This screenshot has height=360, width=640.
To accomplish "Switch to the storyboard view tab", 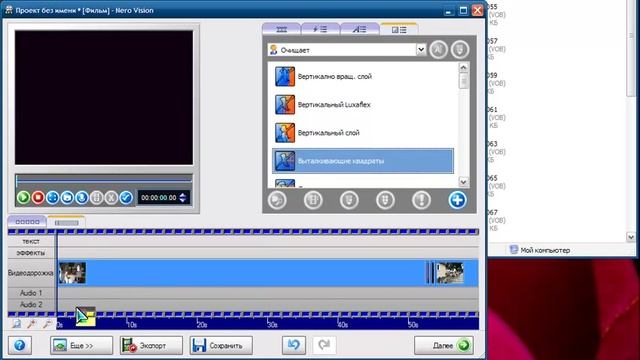I will point(27,222).
